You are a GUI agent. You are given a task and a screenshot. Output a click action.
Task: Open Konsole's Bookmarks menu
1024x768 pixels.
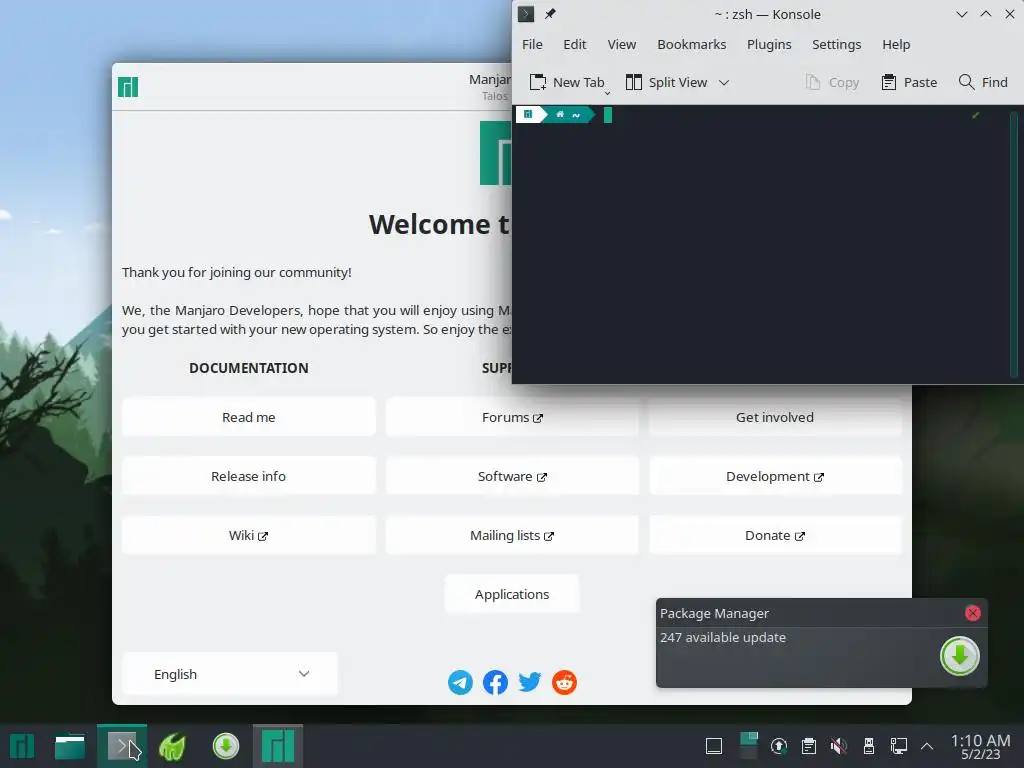pos(692,44)
